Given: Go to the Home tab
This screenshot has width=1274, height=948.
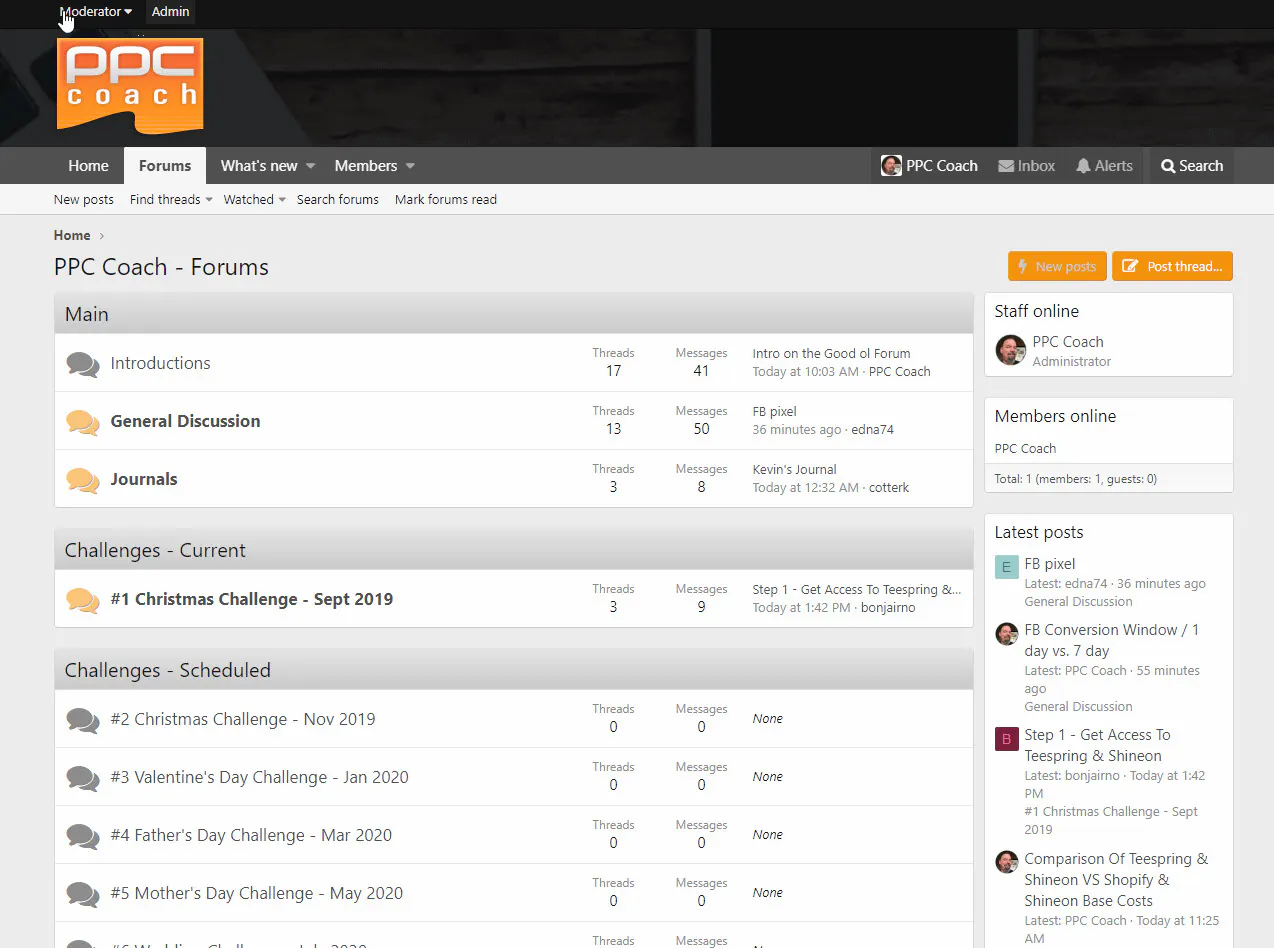Looking at the screenshot, I should pyautogui.click(x=88, y=166).
